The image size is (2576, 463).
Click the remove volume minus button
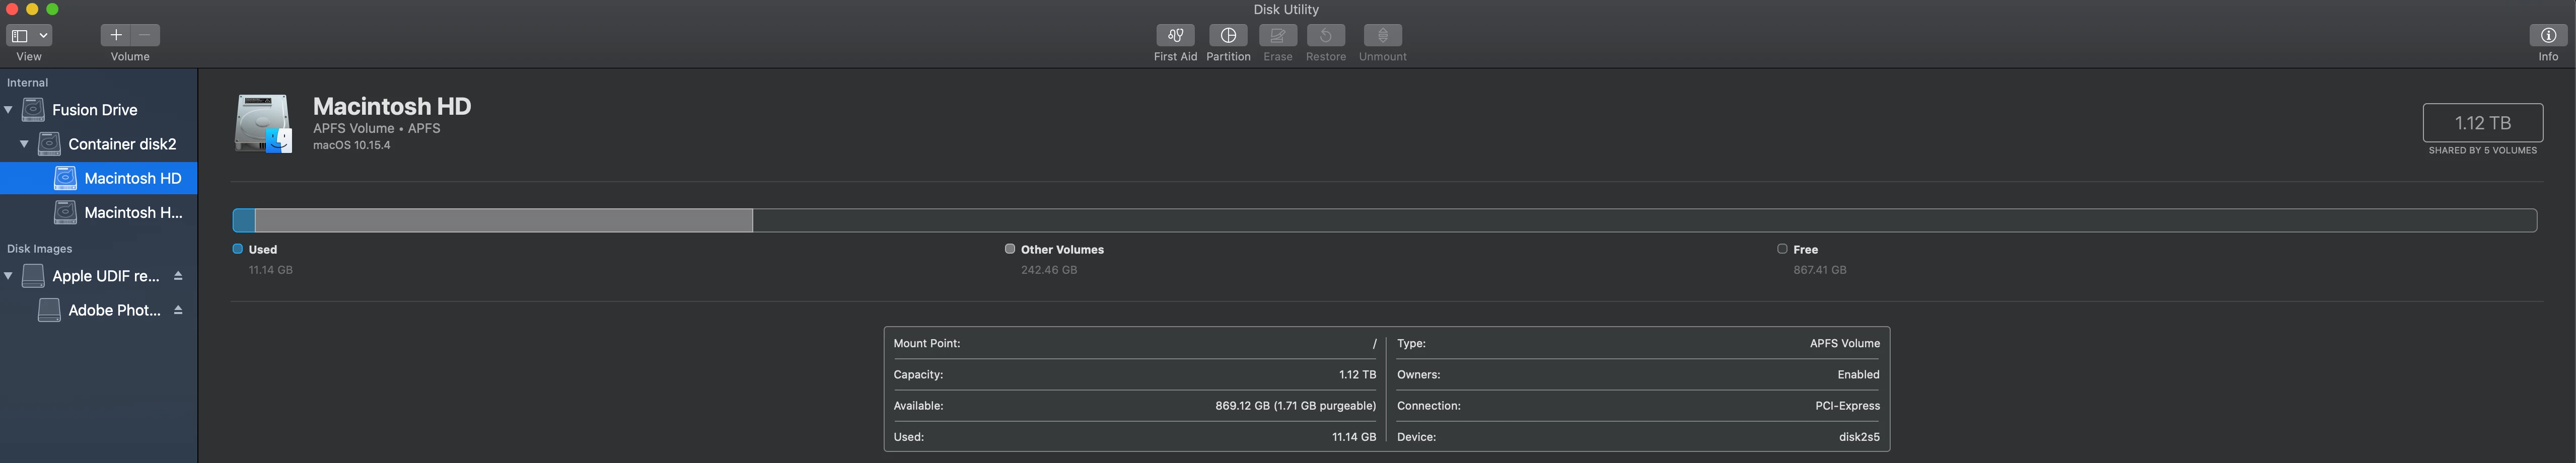pos(145,35)
